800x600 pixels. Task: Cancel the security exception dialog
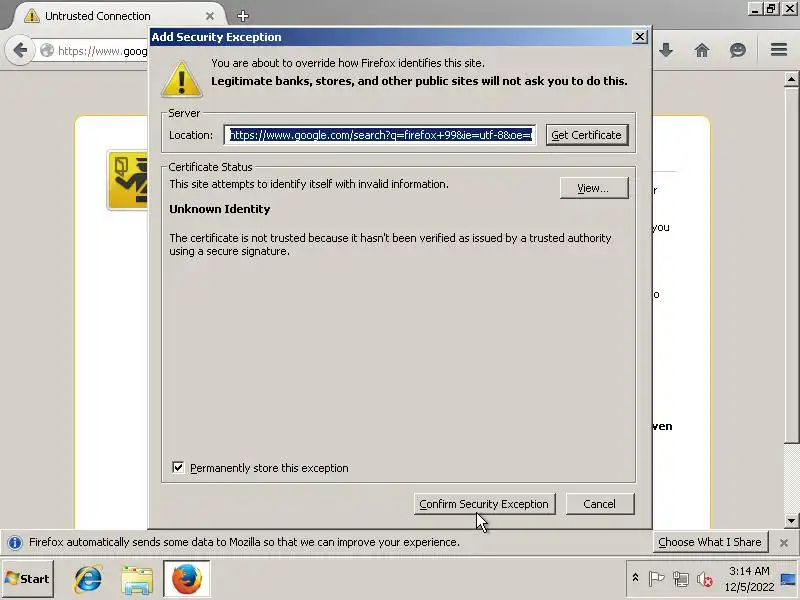tap(600, 504)
